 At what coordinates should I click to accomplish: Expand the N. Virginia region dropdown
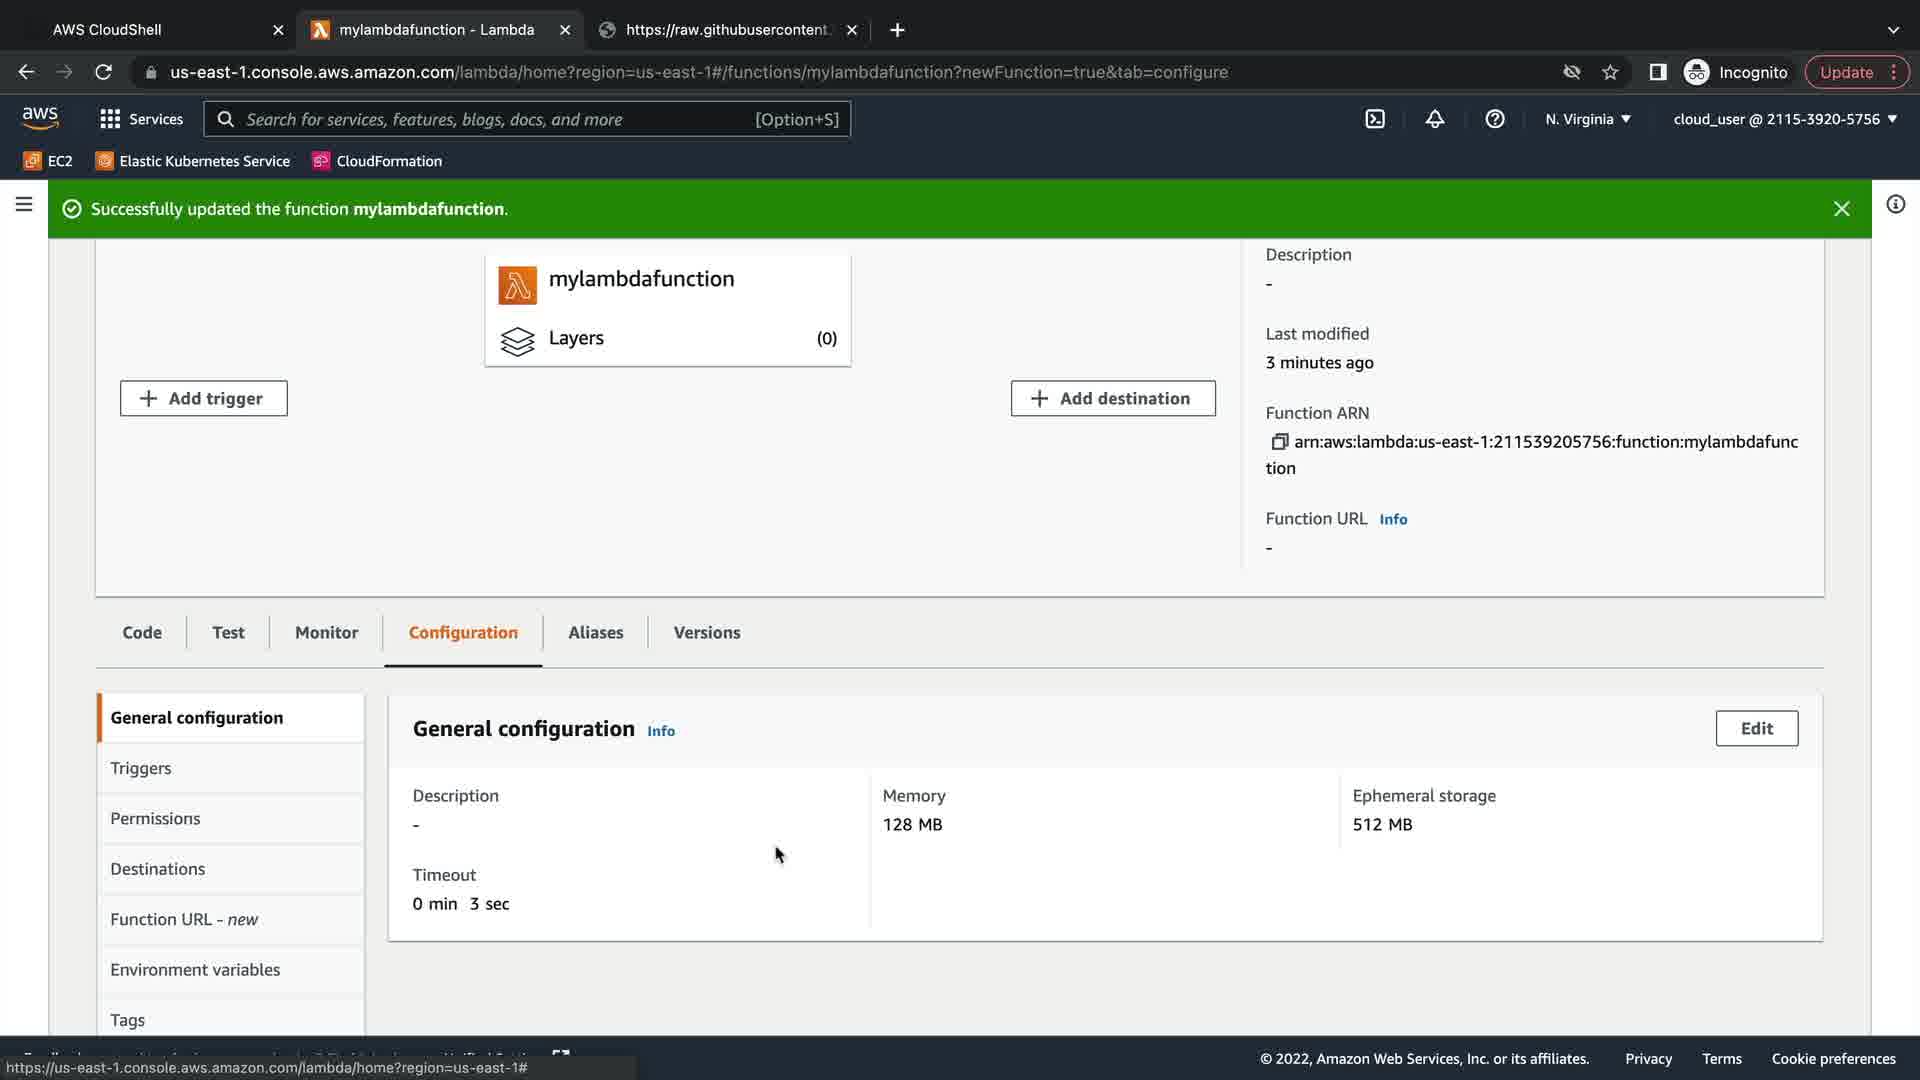point(1588,119)
